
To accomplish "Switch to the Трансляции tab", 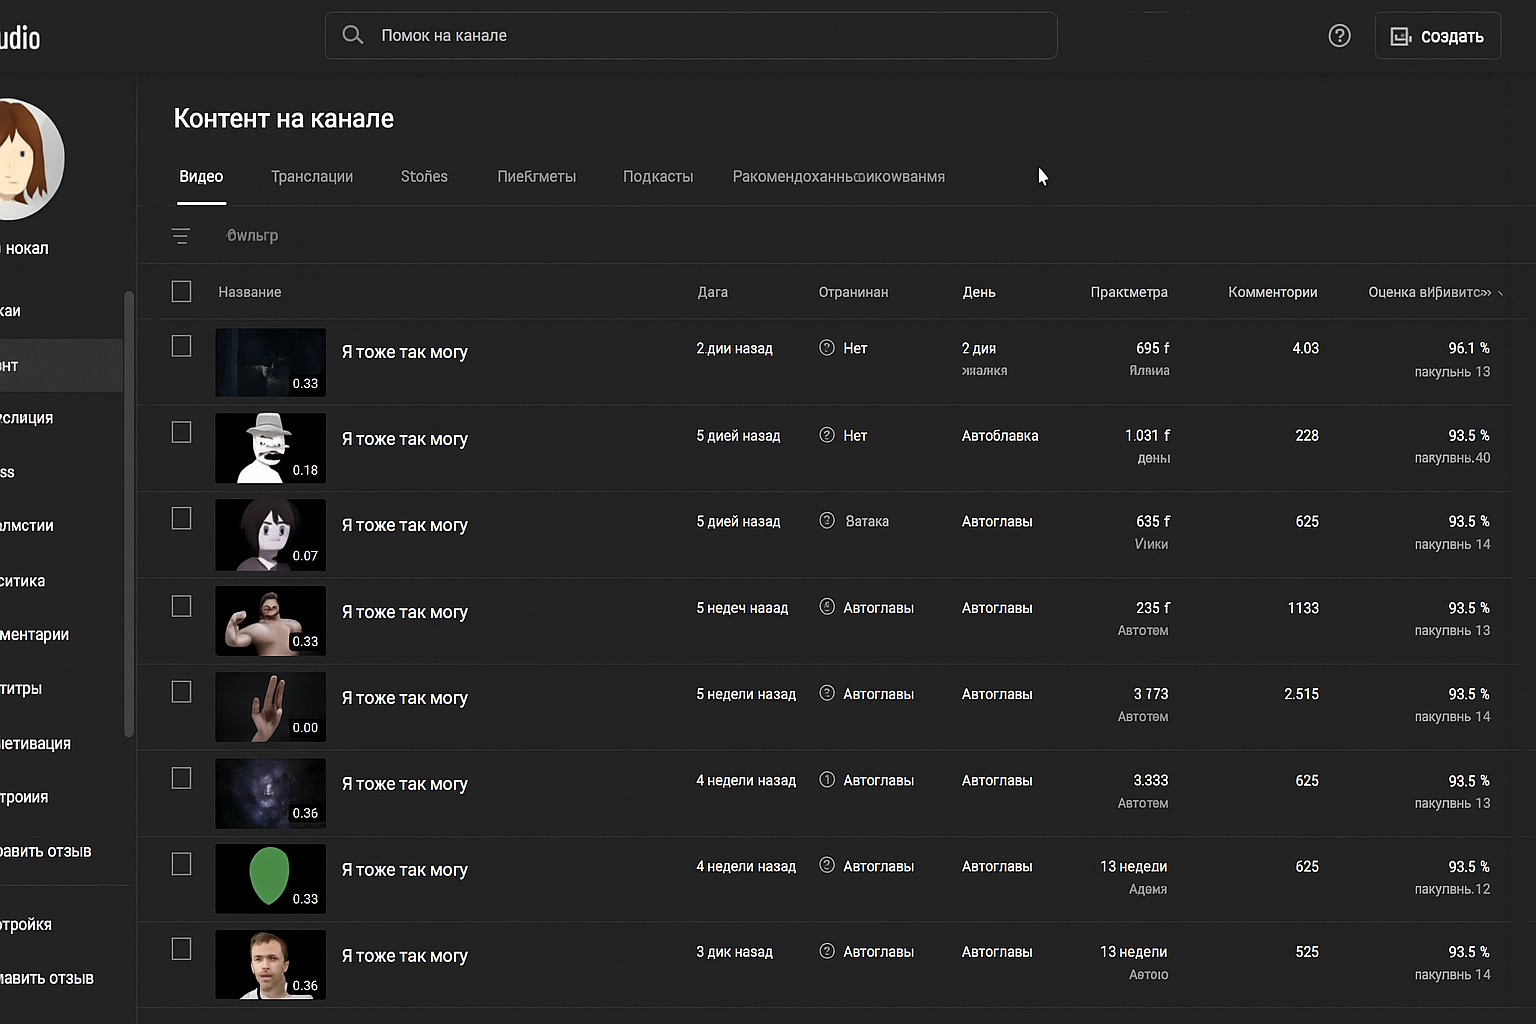I will (311, 177).
